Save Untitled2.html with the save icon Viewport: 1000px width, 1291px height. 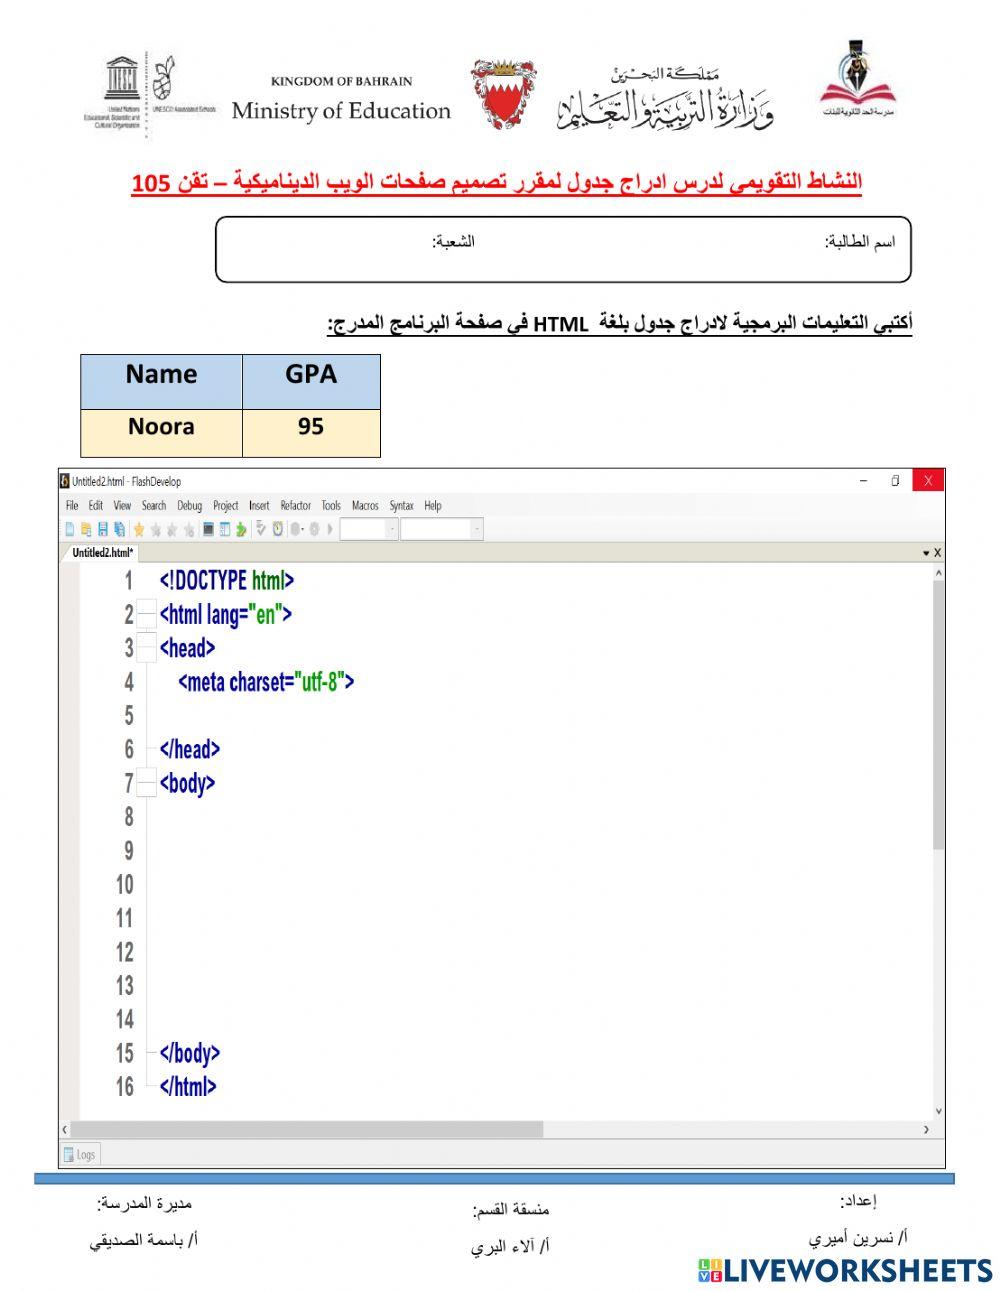point(102,528)
